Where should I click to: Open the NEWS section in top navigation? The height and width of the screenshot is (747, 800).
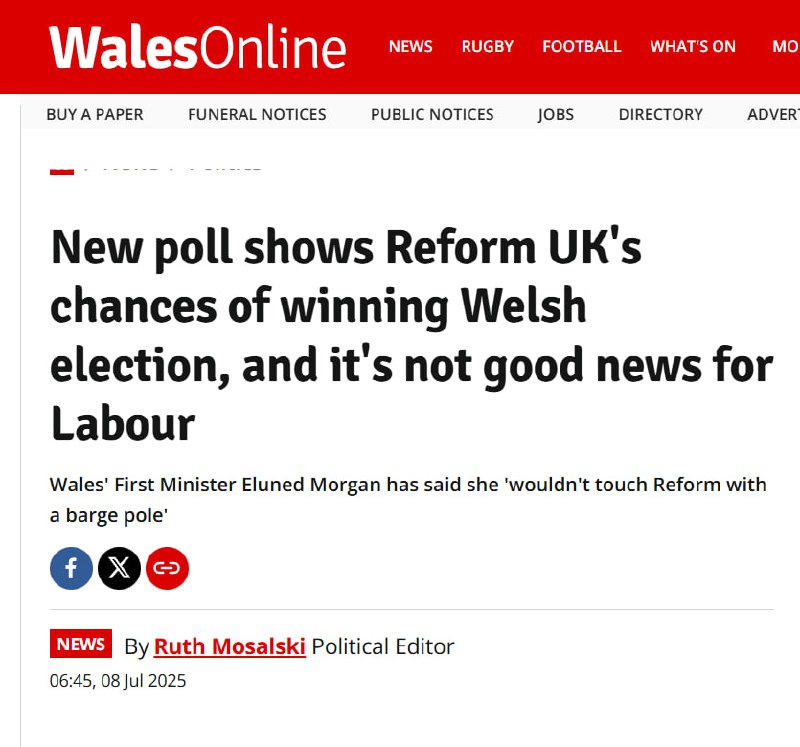(410, 46)
